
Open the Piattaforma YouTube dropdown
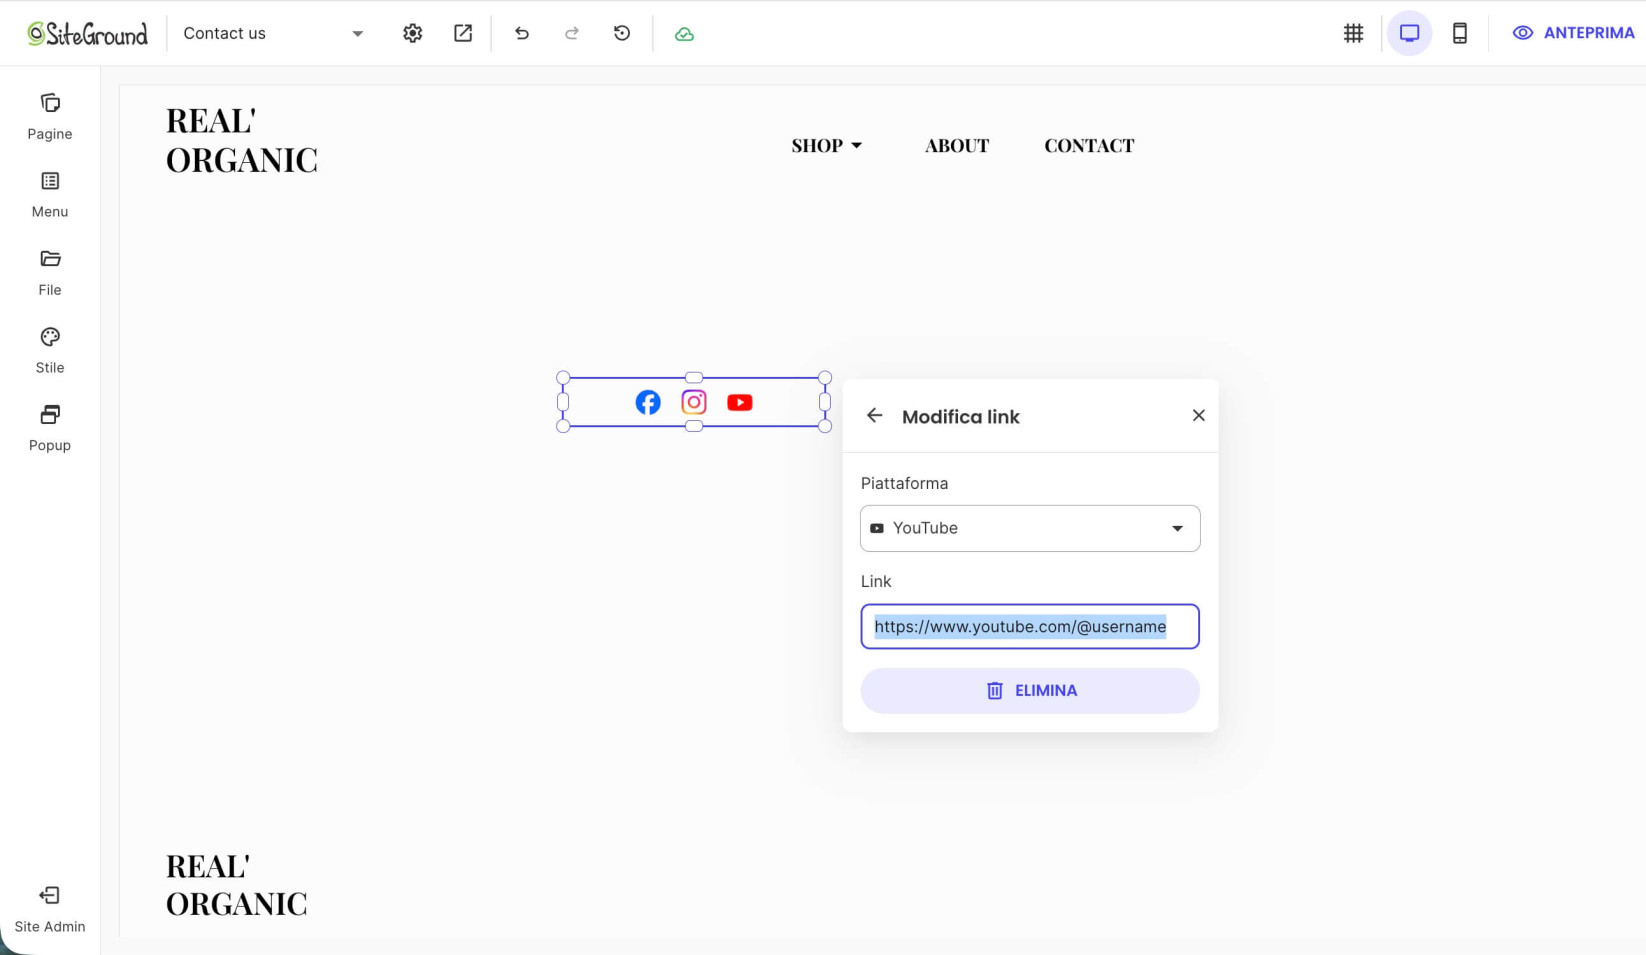1030,528
